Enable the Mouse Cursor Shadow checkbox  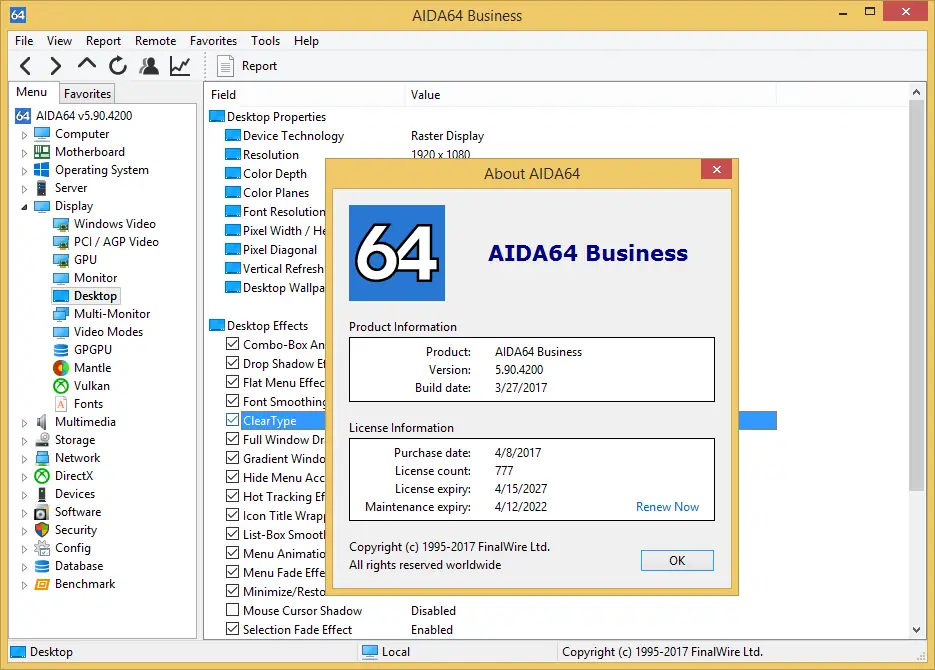[x=233, y=610]
